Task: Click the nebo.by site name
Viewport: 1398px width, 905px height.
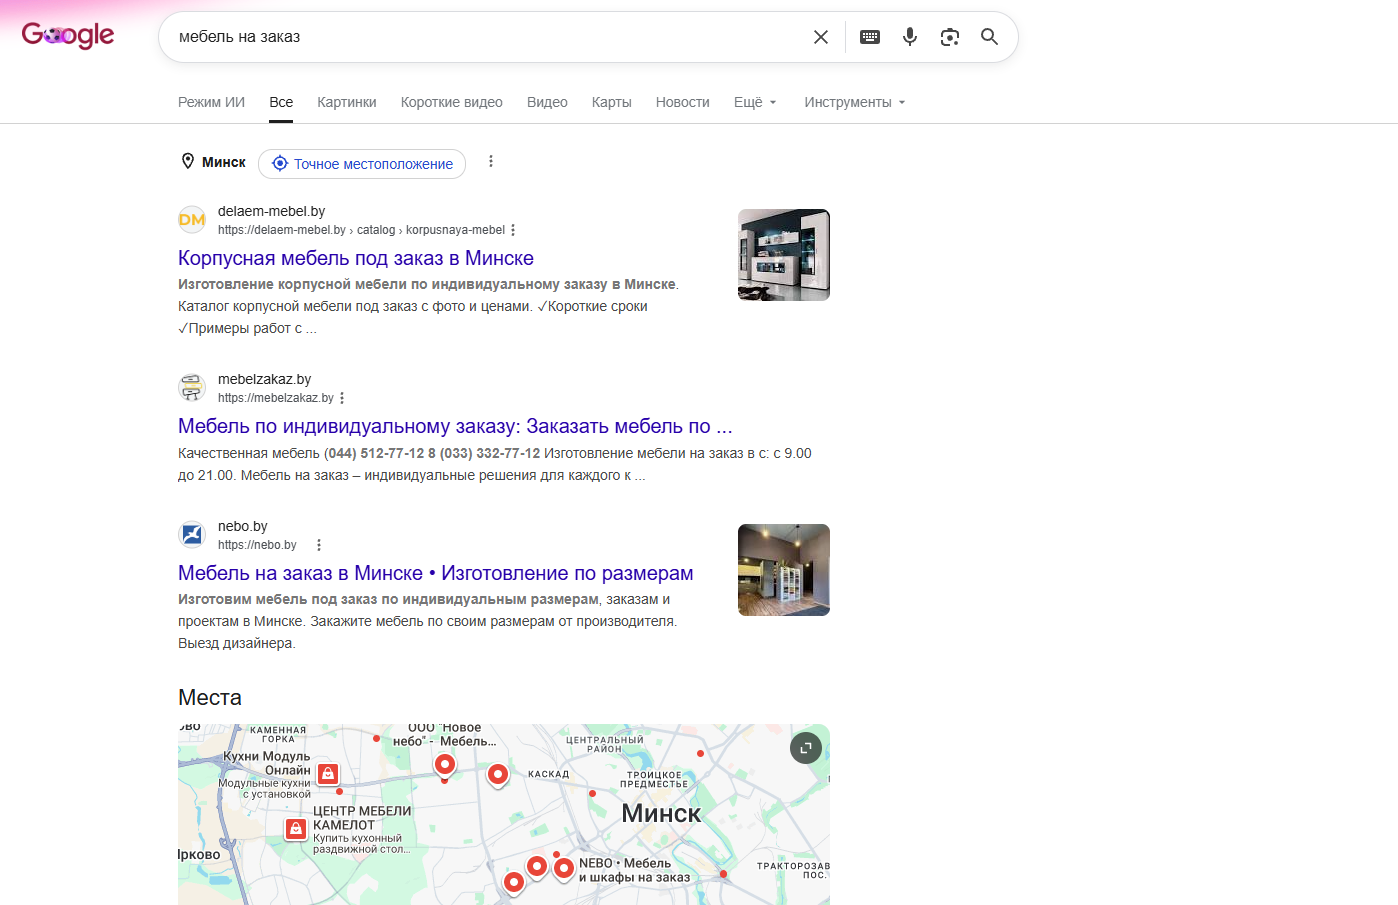Action: point(243,526)
